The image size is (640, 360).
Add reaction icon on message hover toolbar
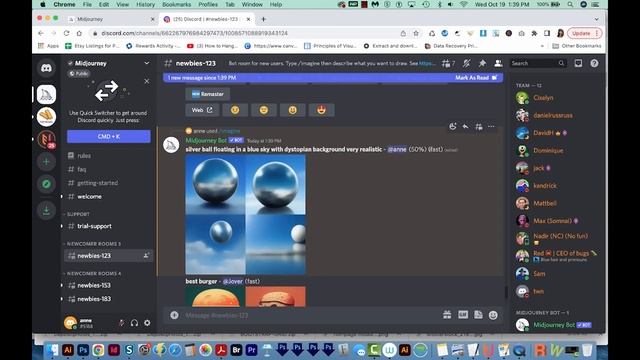[x=453, y=127]
